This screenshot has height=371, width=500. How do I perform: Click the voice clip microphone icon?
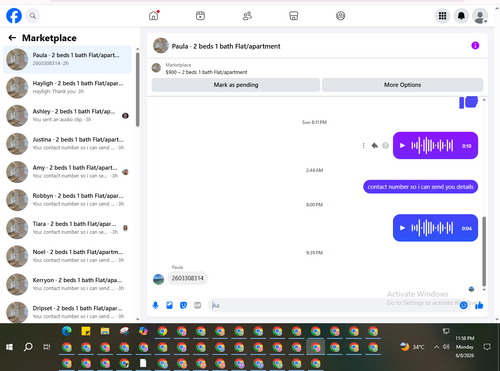tap(155, 305)
